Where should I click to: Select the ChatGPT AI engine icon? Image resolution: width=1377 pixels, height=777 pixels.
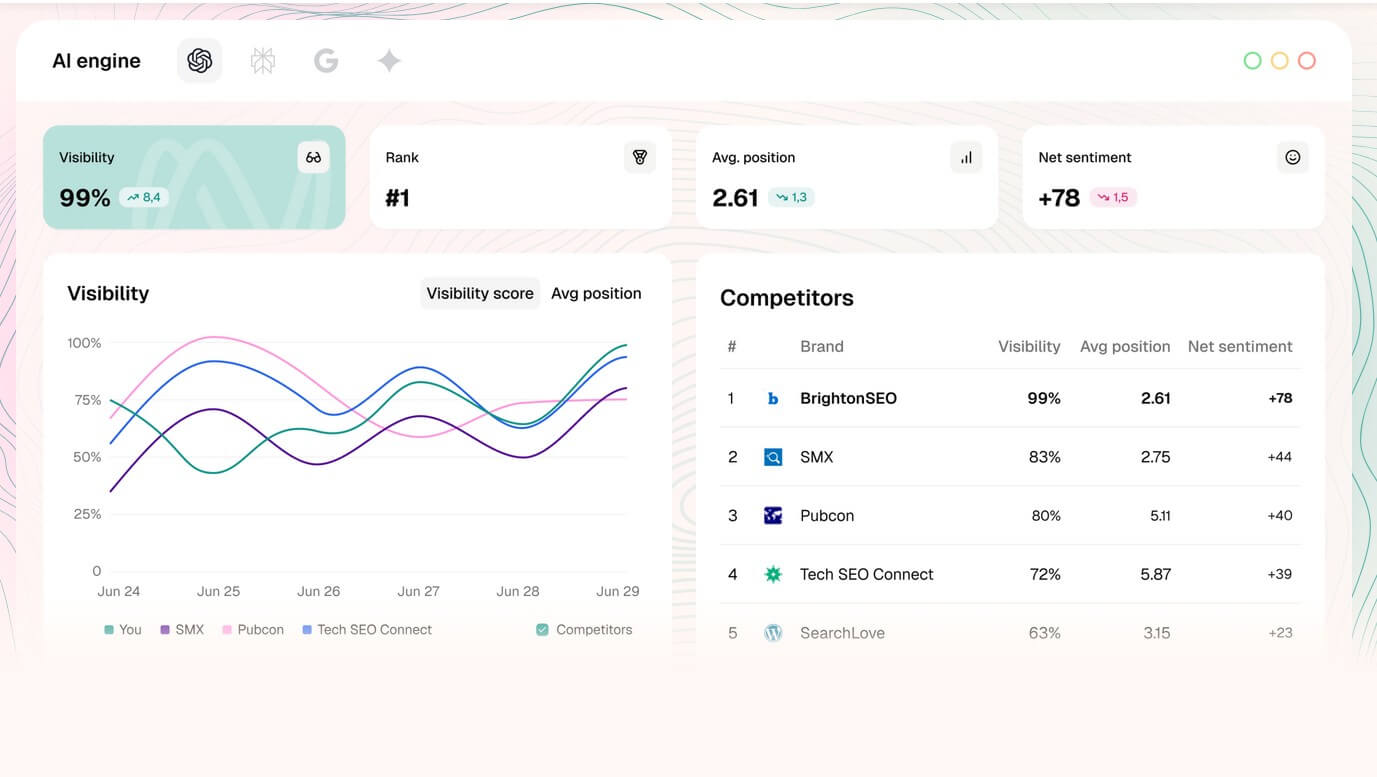pos(200,61)
